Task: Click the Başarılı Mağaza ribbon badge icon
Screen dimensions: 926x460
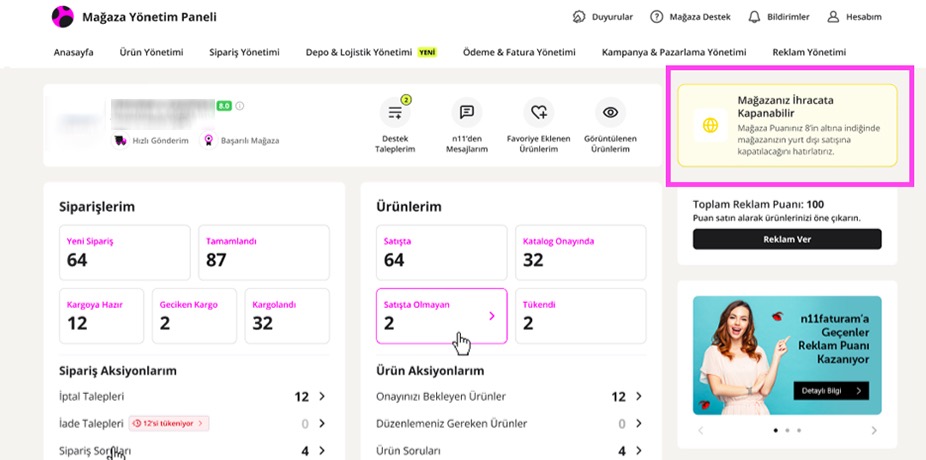Action: pos(208,141)
